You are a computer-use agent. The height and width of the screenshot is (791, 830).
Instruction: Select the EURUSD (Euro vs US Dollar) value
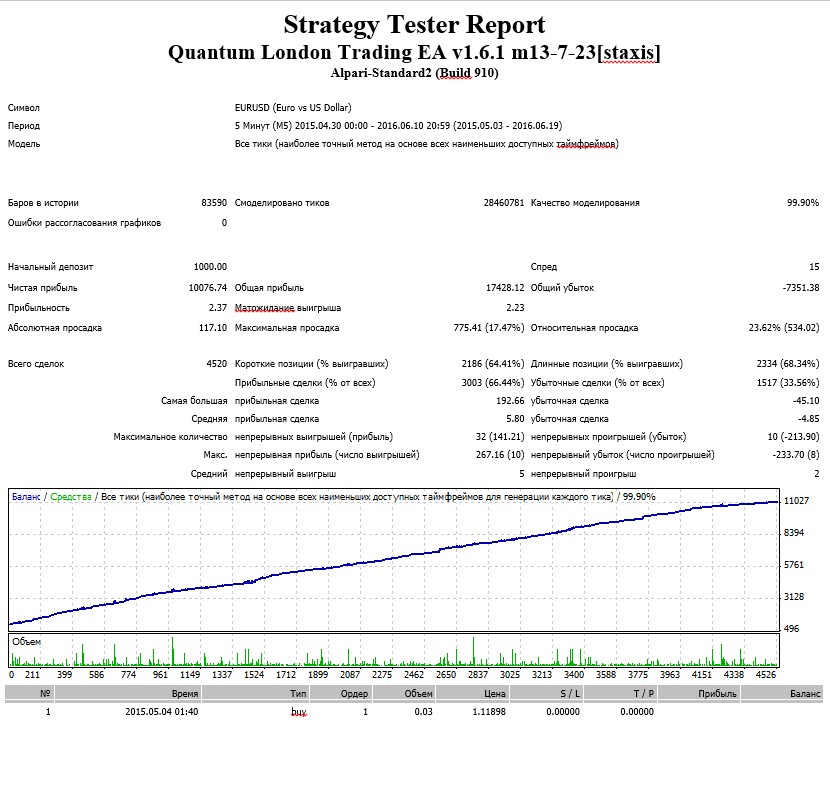pos(293,107)
